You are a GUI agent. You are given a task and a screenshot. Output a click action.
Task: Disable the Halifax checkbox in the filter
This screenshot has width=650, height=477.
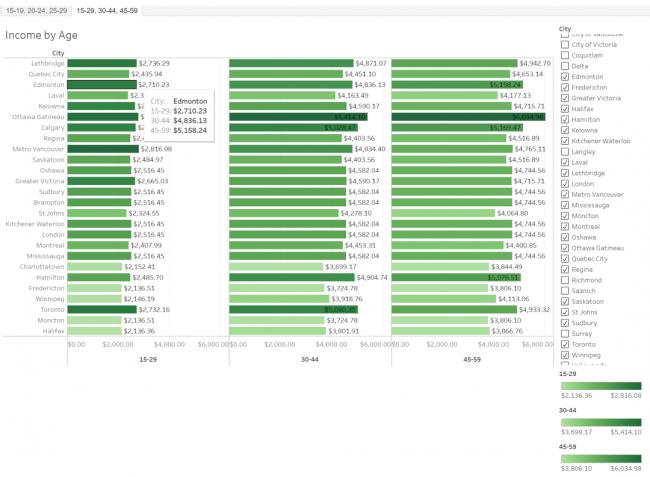[x=565, y=109]
